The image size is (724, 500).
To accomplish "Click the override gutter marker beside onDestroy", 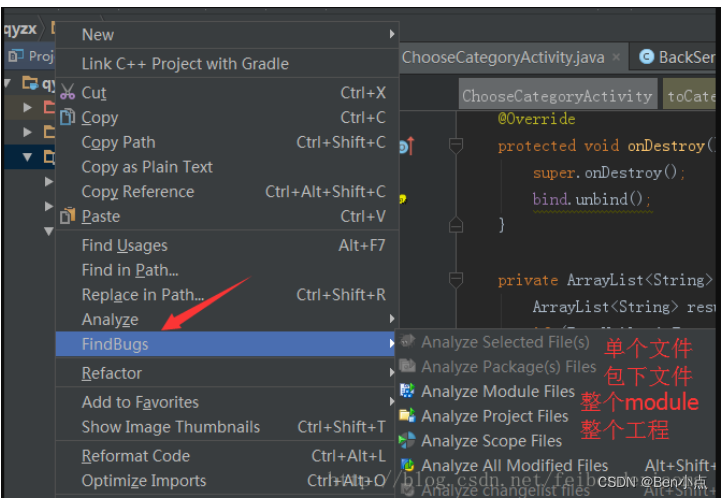I will pyautogui.click(x=406, y=146).
